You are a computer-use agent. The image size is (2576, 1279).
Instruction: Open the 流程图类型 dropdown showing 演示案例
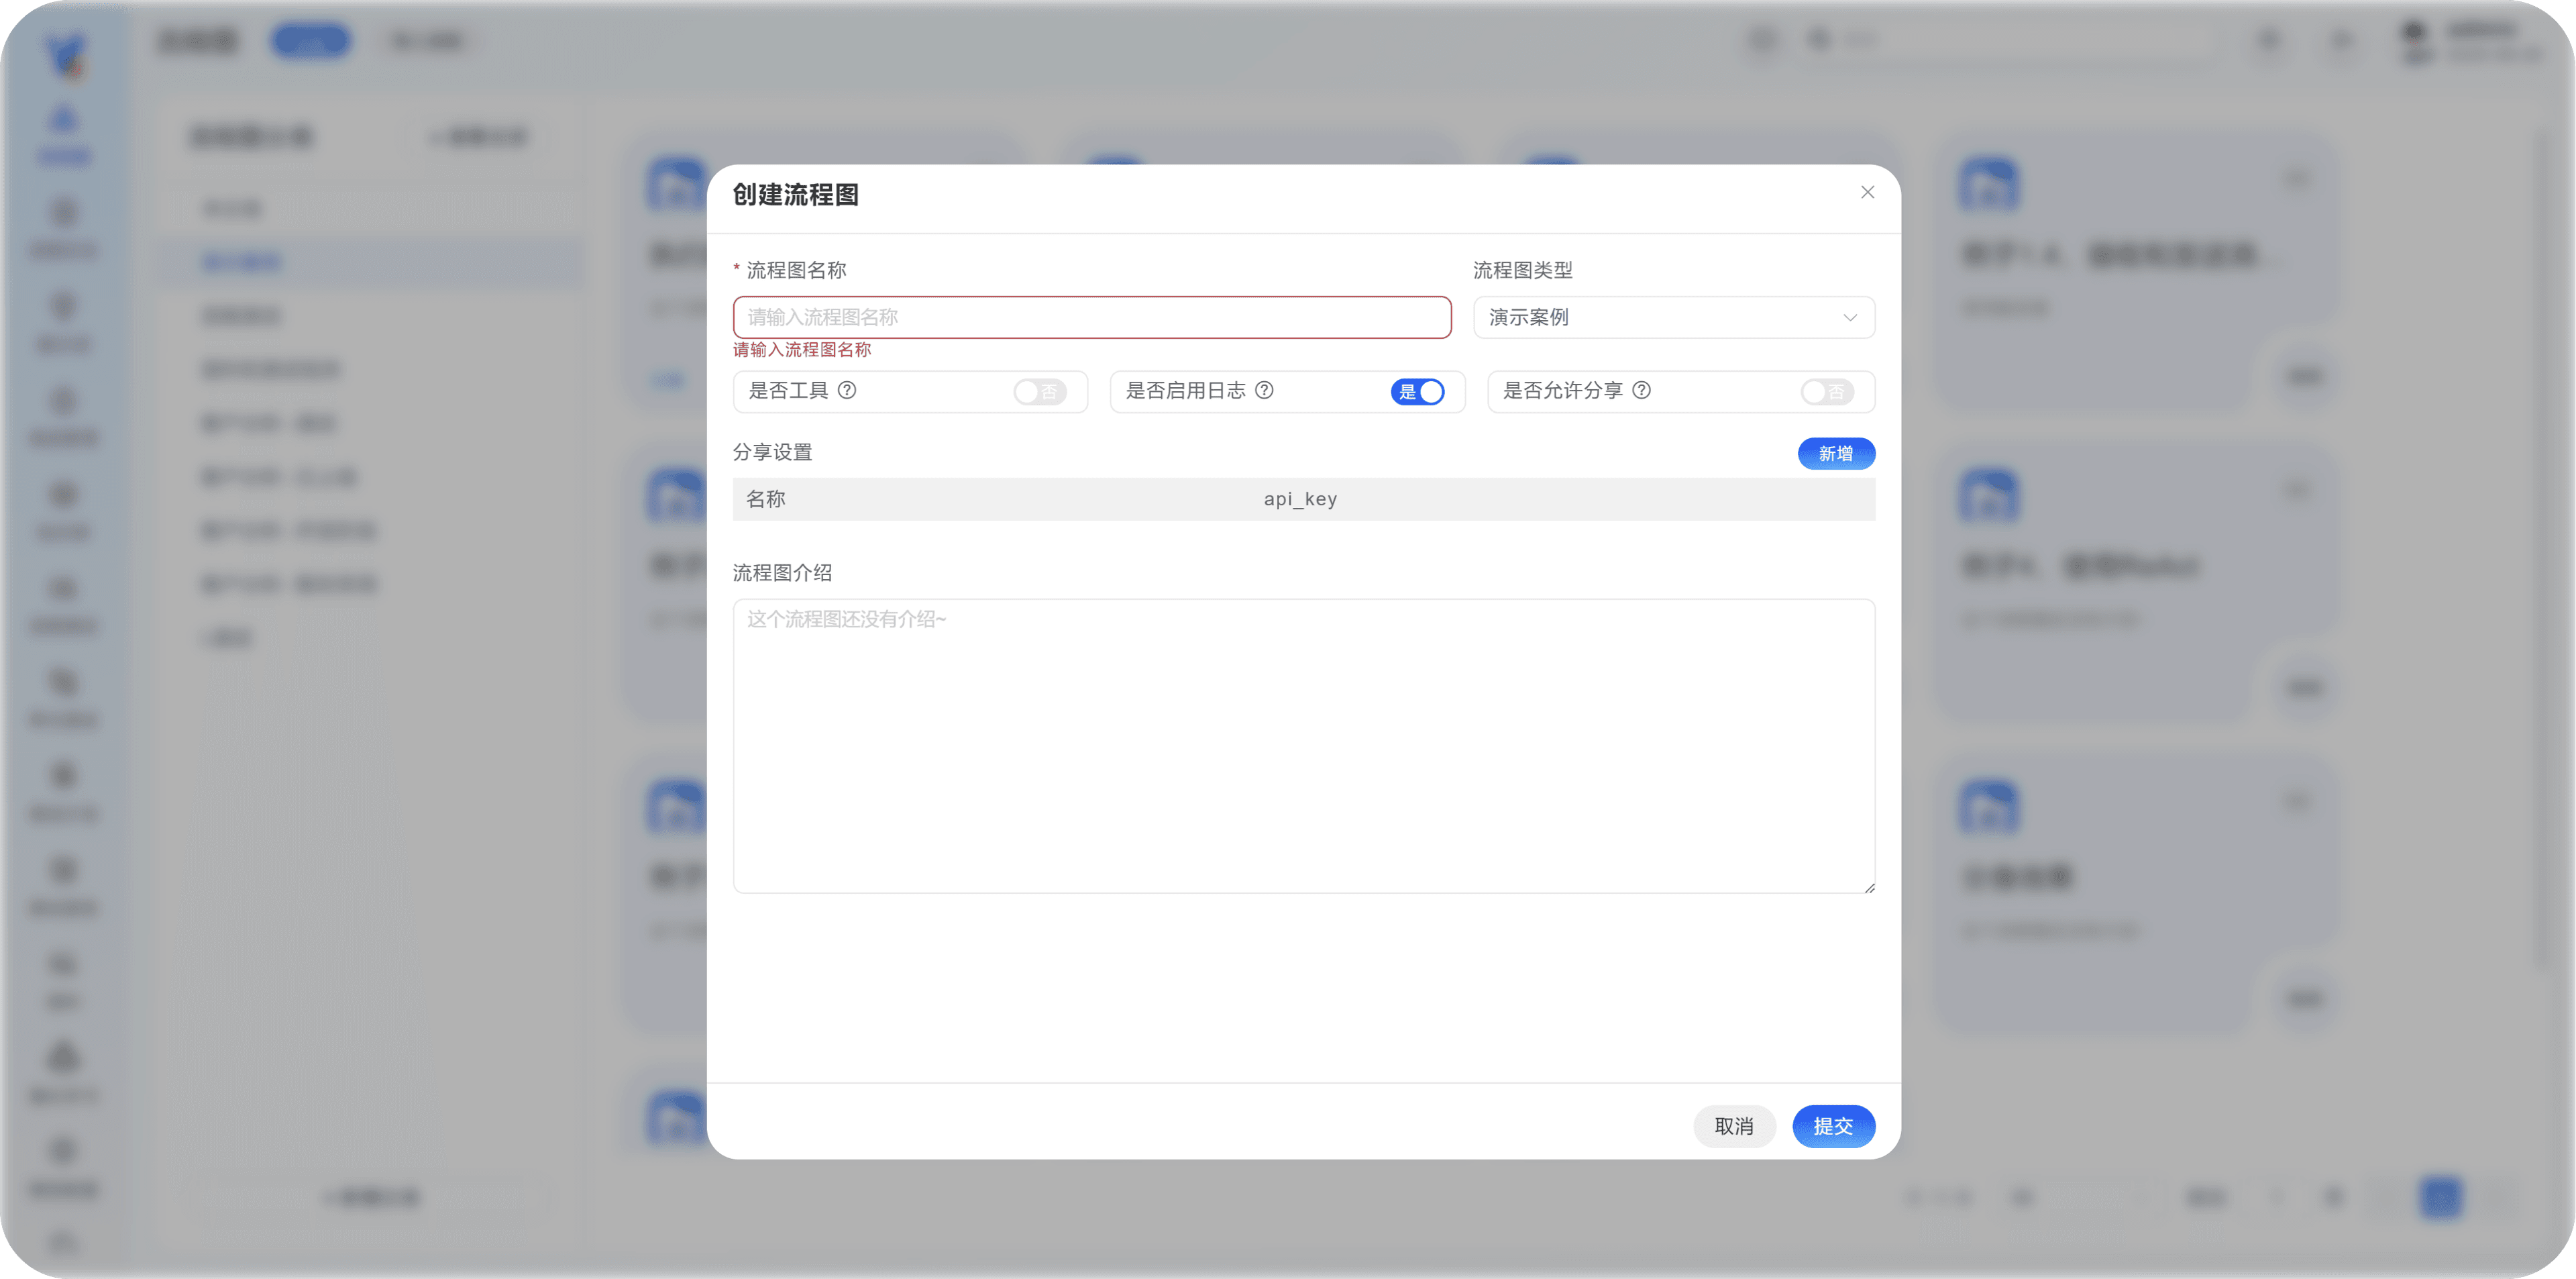(x=1673, y=317)
